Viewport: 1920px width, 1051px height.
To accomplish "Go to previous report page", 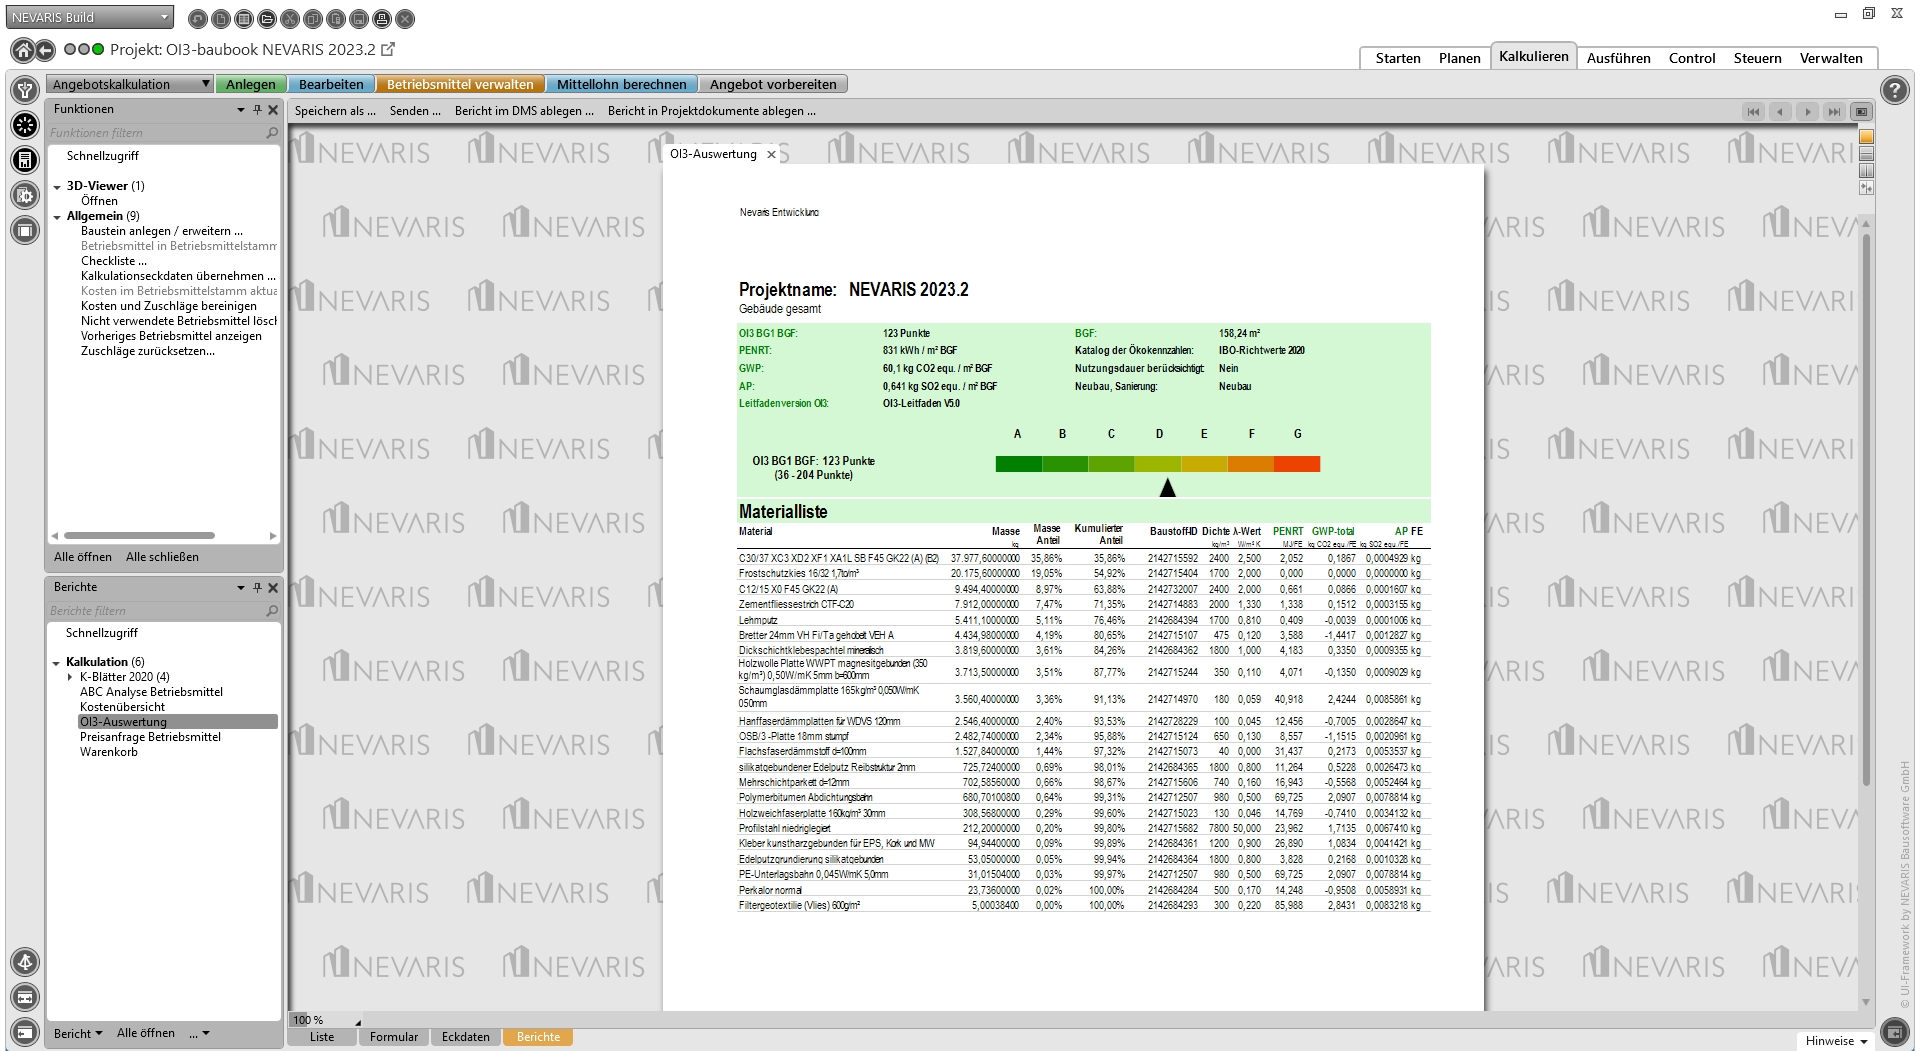I will pos(1780,112).
